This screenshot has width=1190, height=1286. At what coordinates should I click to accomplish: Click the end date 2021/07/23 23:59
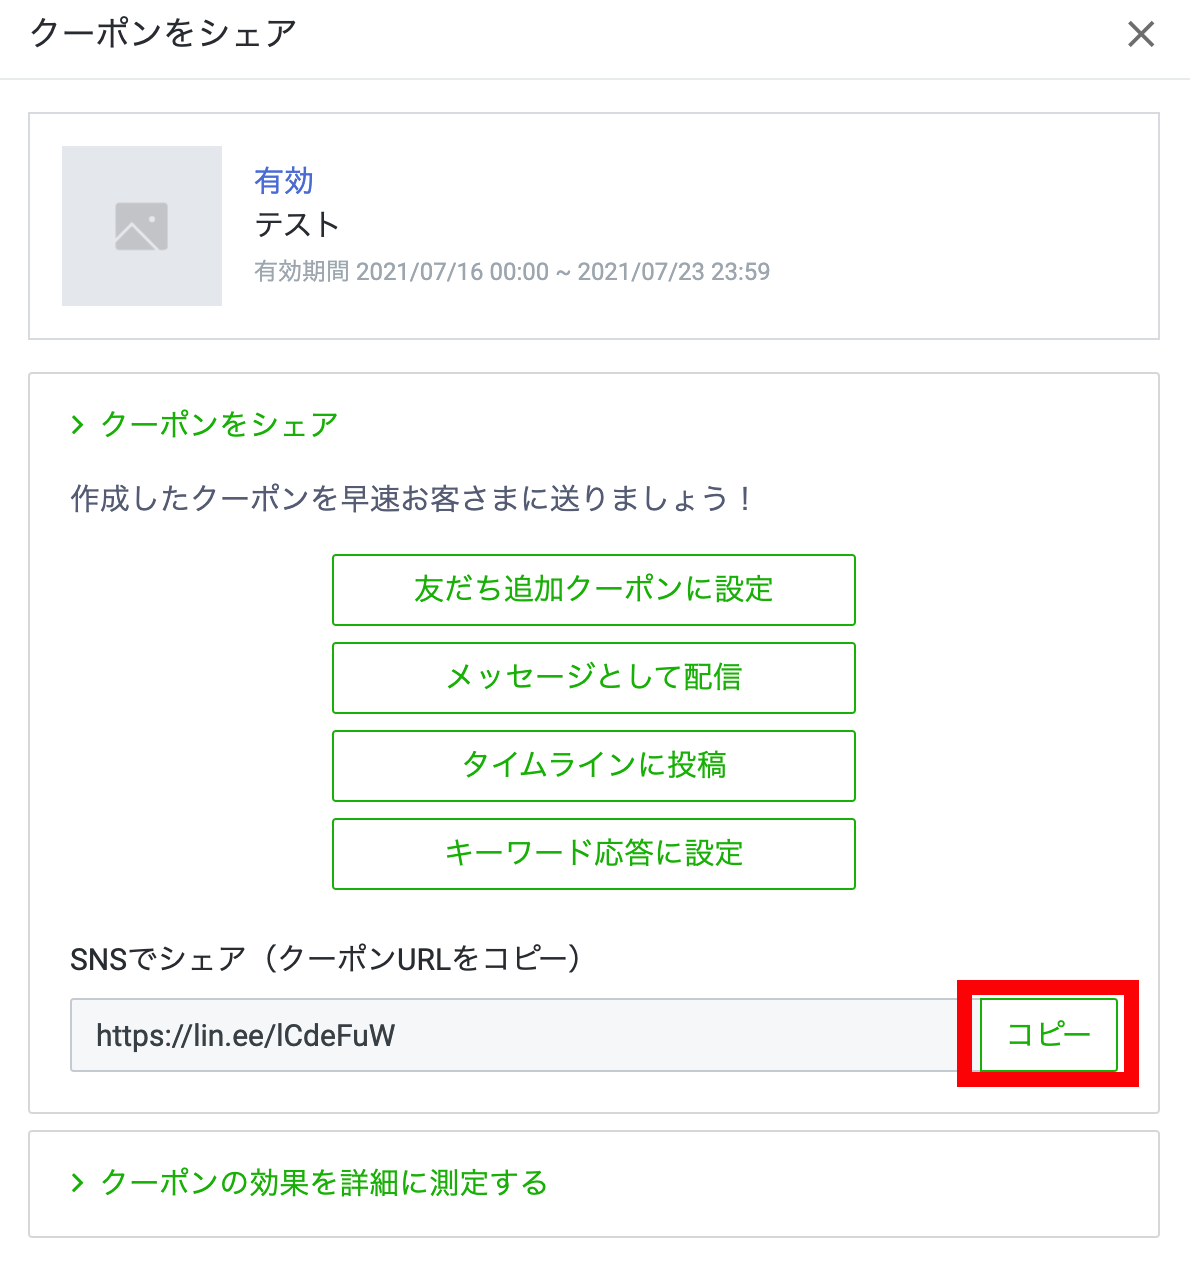(673, 272)
